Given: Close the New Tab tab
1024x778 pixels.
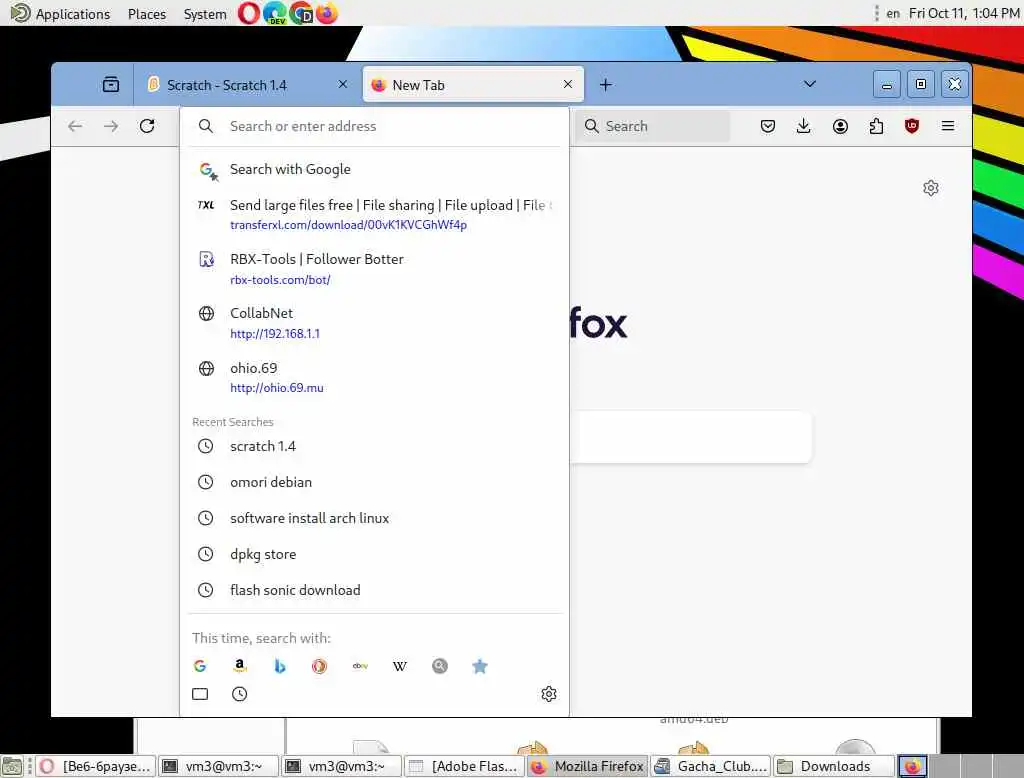Looking at the screenshot, I should [x=568, y=84].
